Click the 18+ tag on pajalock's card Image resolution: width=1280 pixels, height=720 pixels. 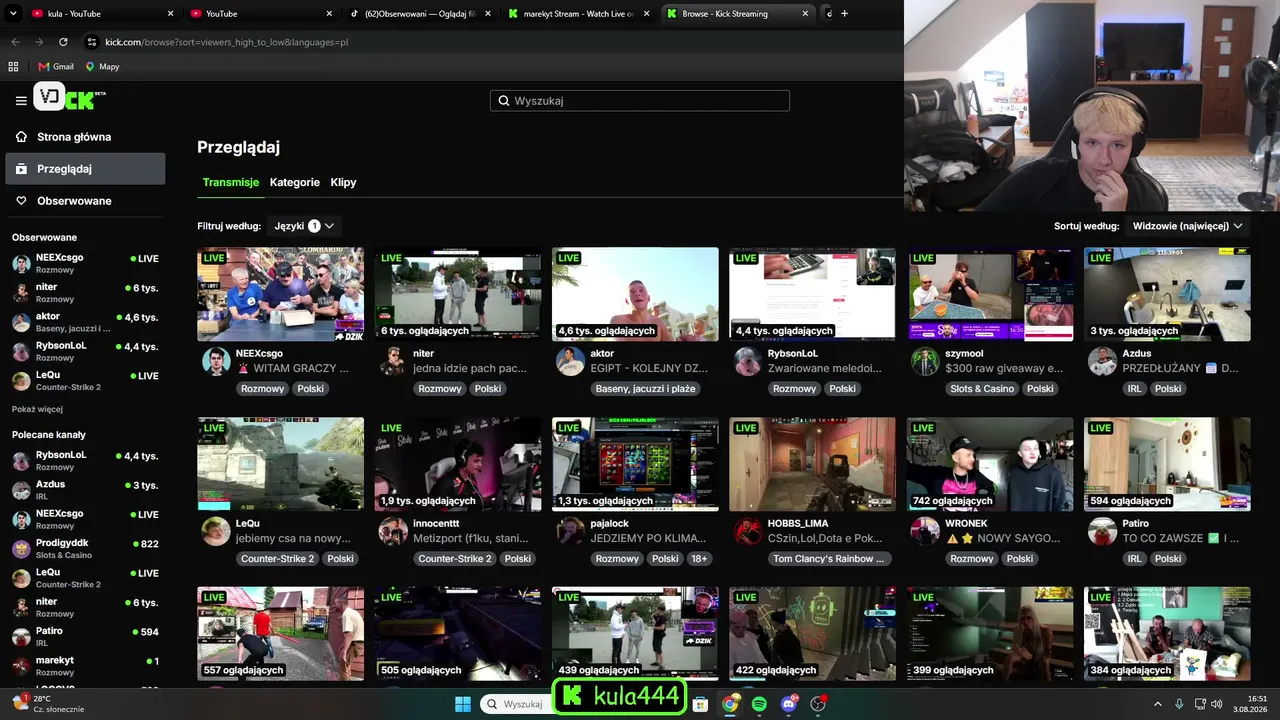coord(698,559)
